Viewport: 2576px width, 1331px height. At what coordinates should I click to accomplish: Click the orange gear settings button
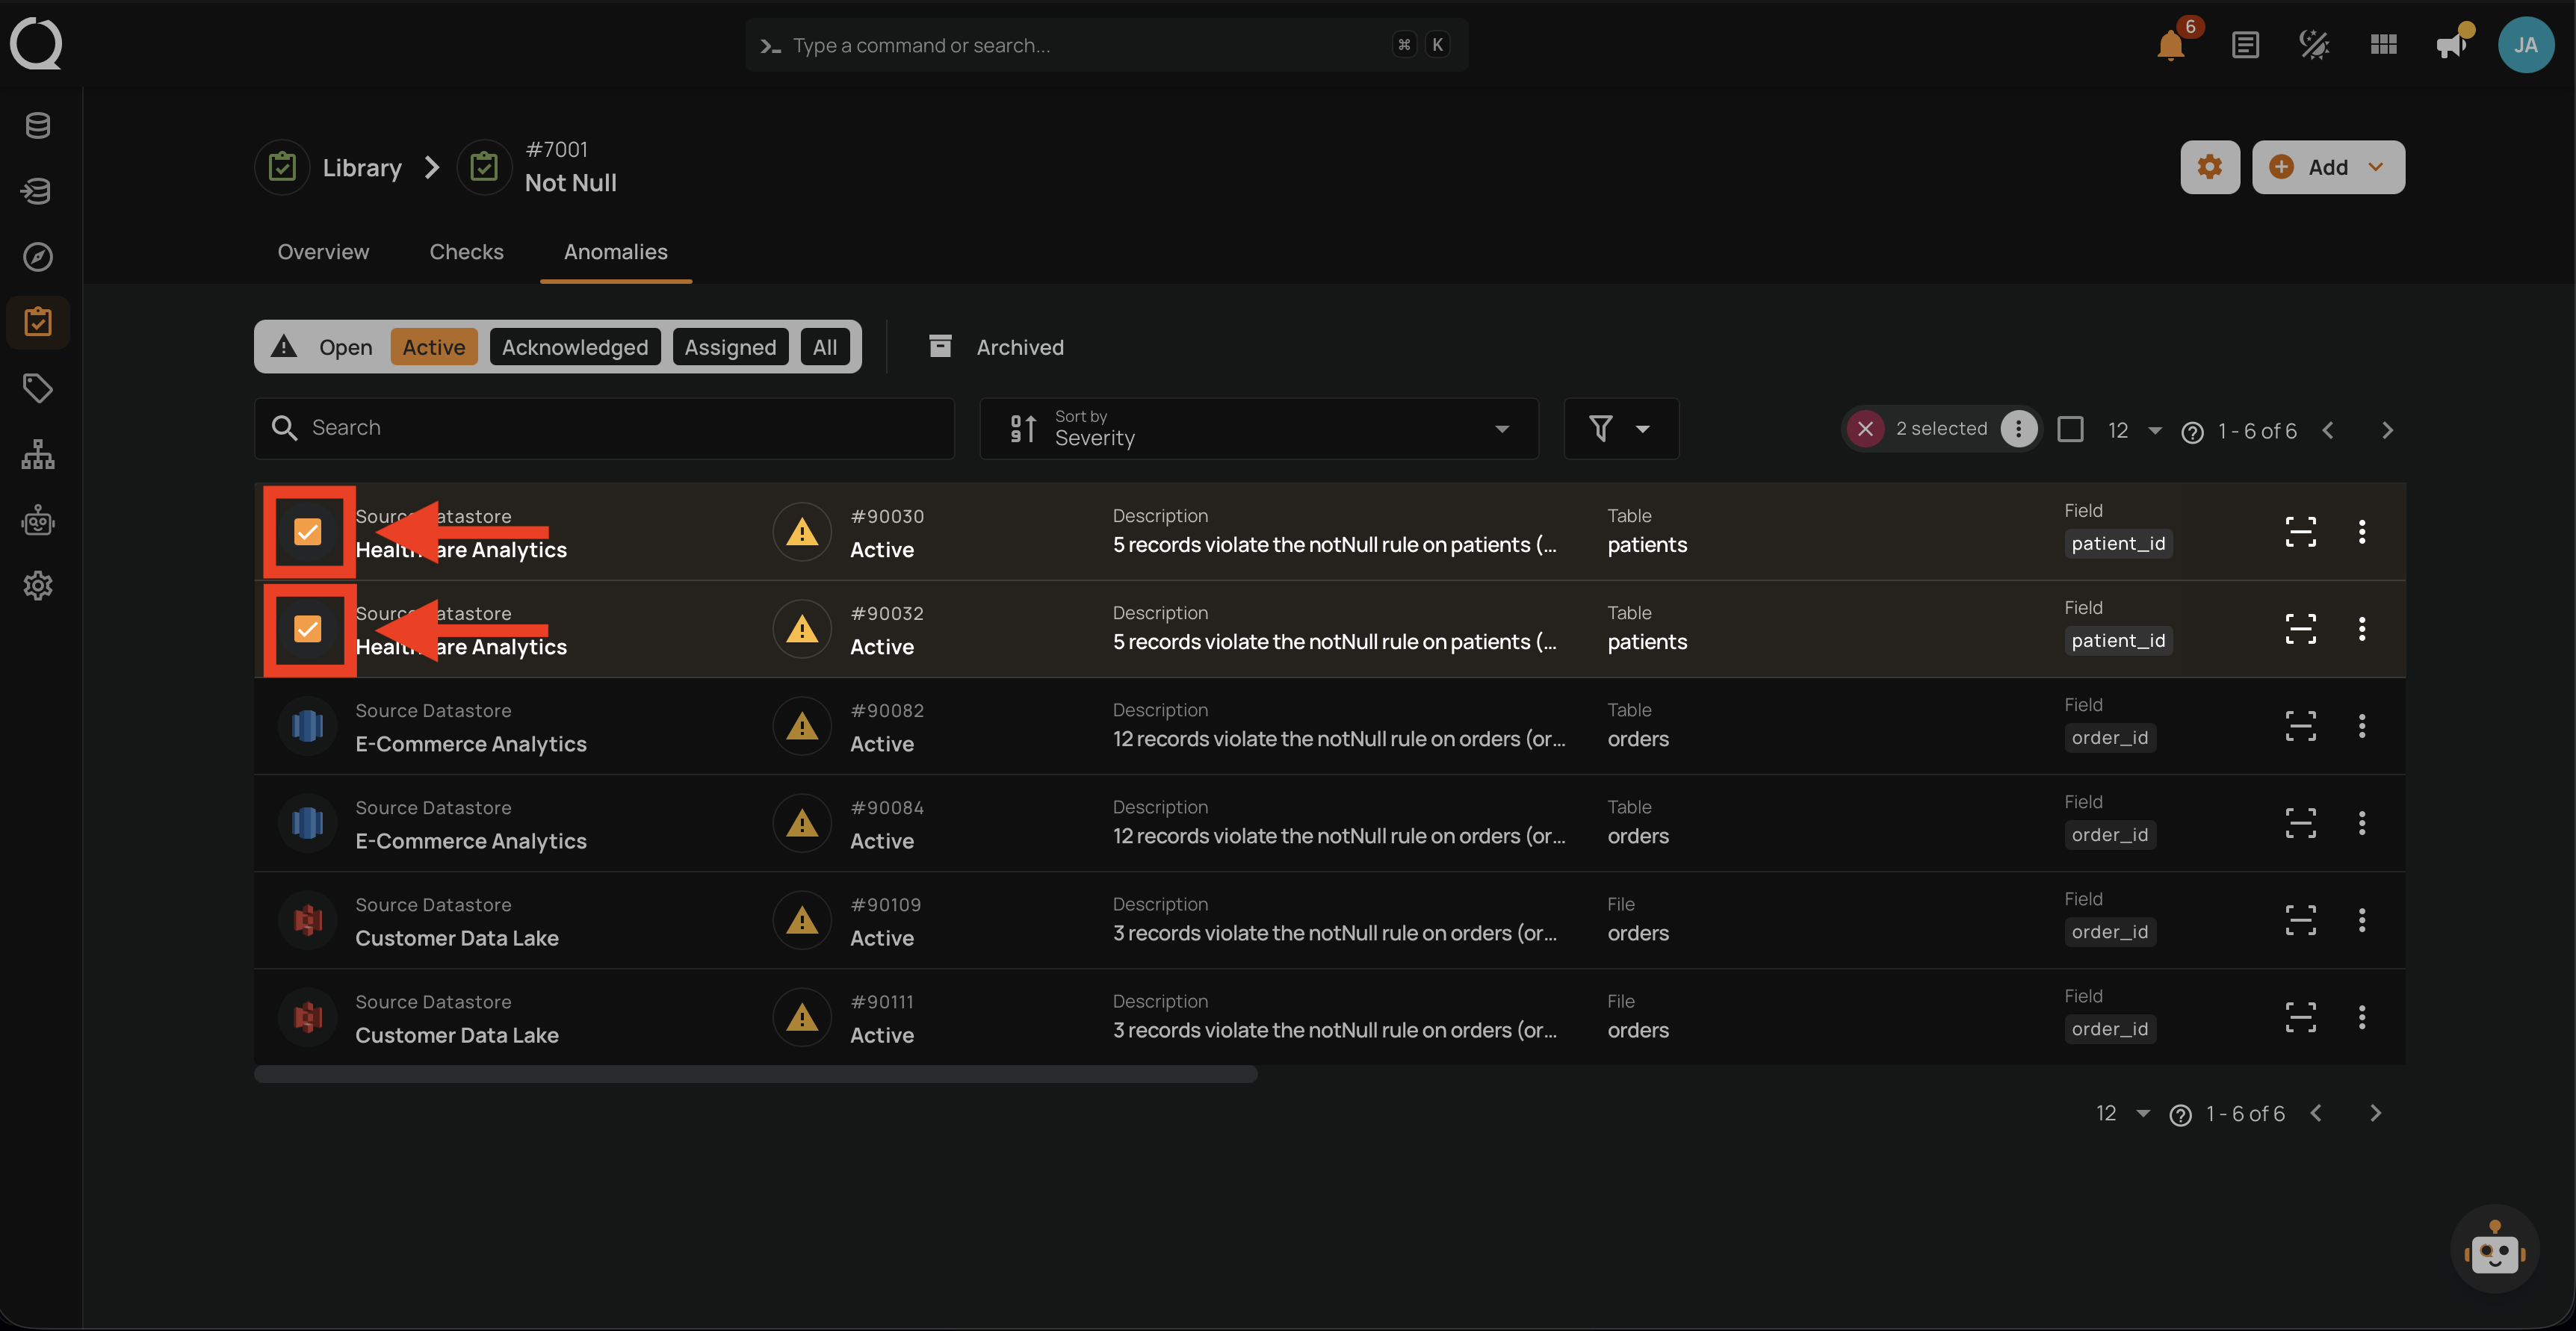pos(2210,167)
